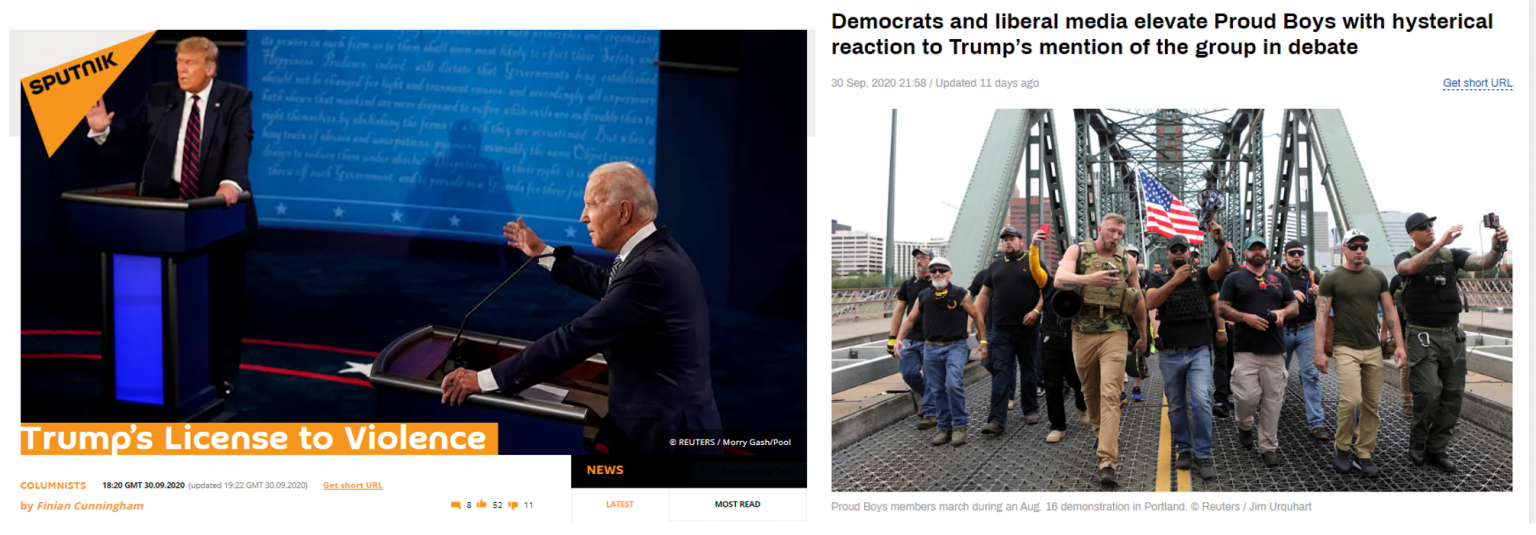This screenshot has height=535, width=1536.
Task: Click the Reuters Morry Gash photo credit
Action: click(x=730, y=442)
